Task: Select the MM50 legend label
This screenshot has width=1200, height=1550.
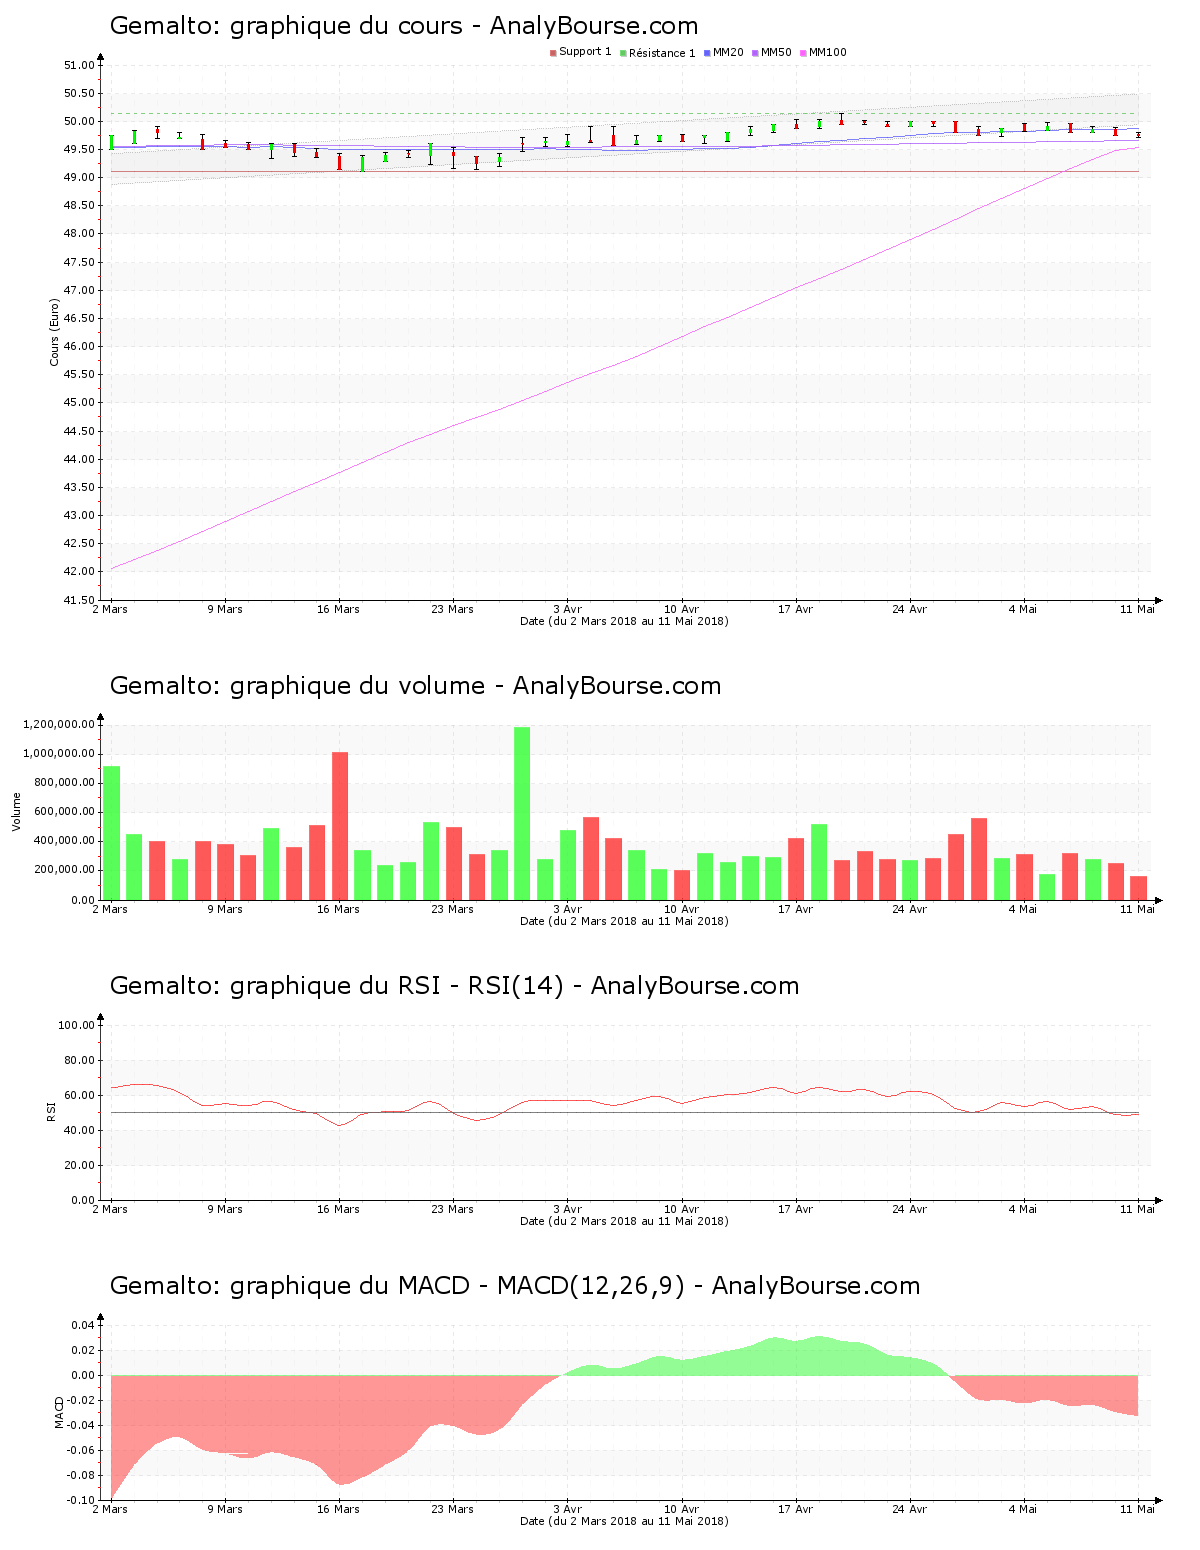Action: pos(776,52)
